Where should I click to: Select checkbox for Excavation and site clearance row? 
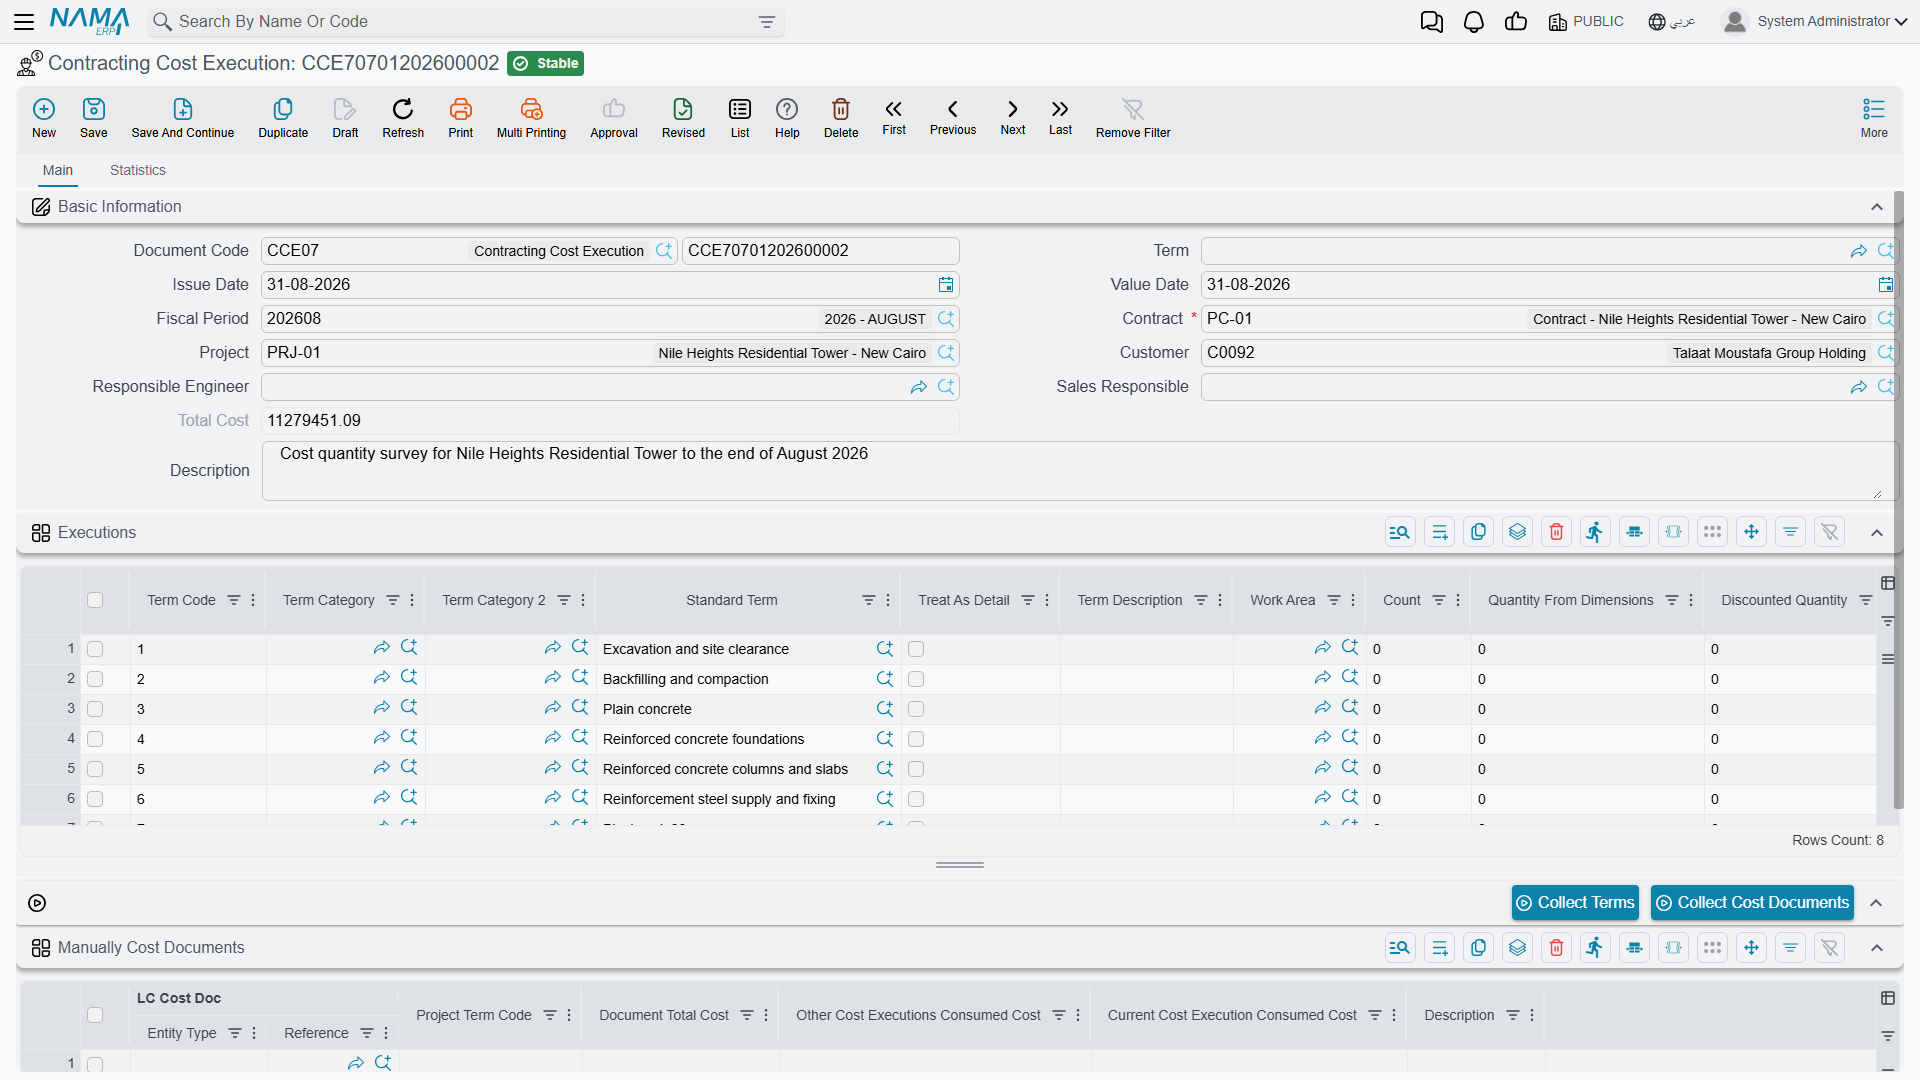click(95, 649)
